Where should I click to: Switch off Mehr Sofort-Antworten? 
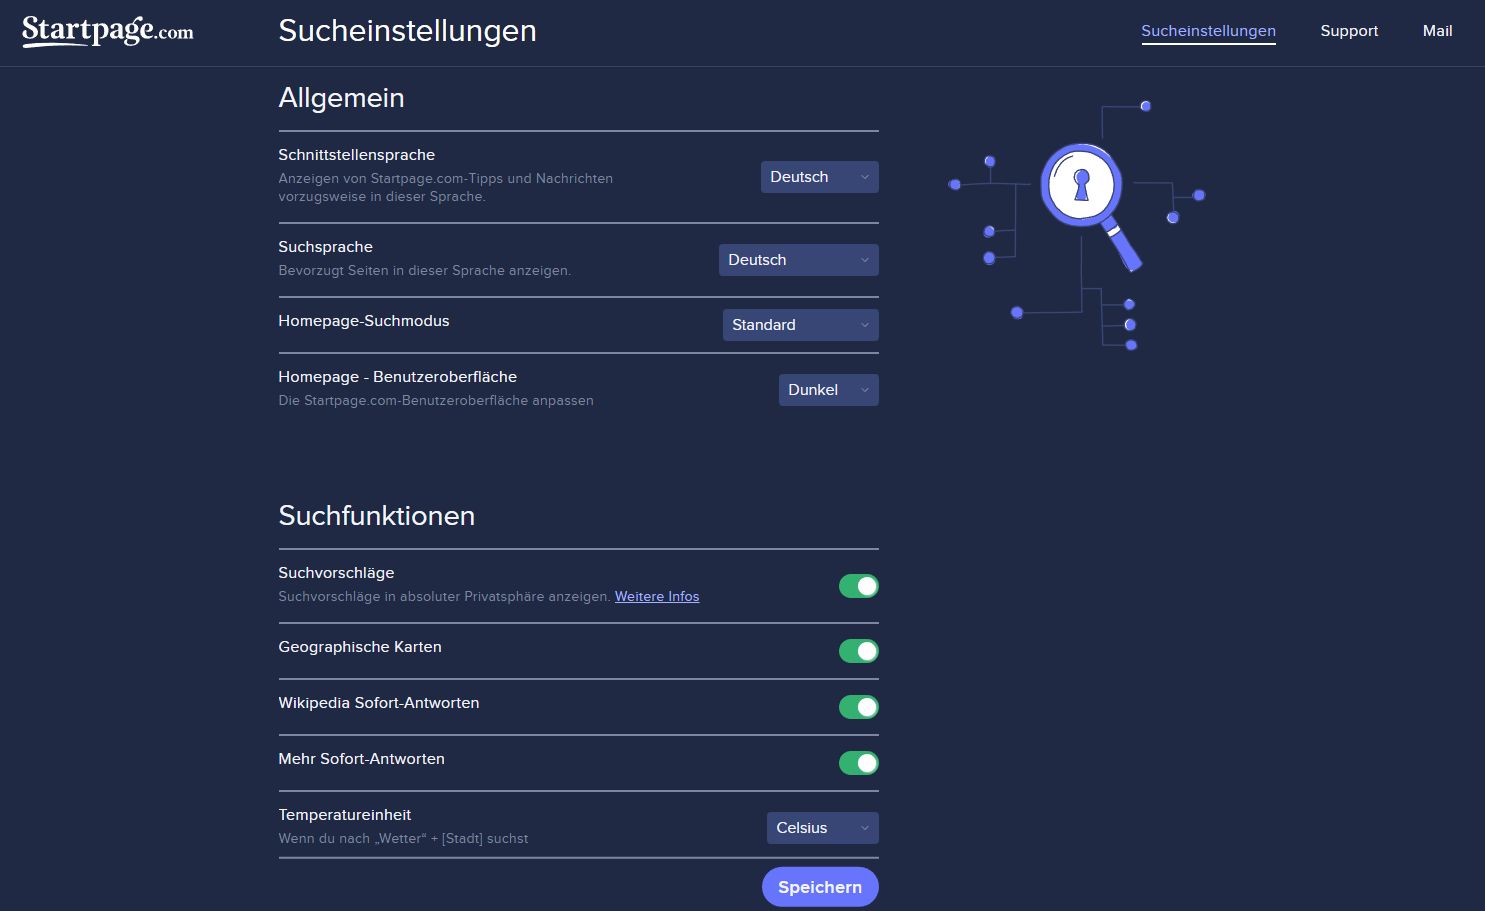[x=858, y=763]
